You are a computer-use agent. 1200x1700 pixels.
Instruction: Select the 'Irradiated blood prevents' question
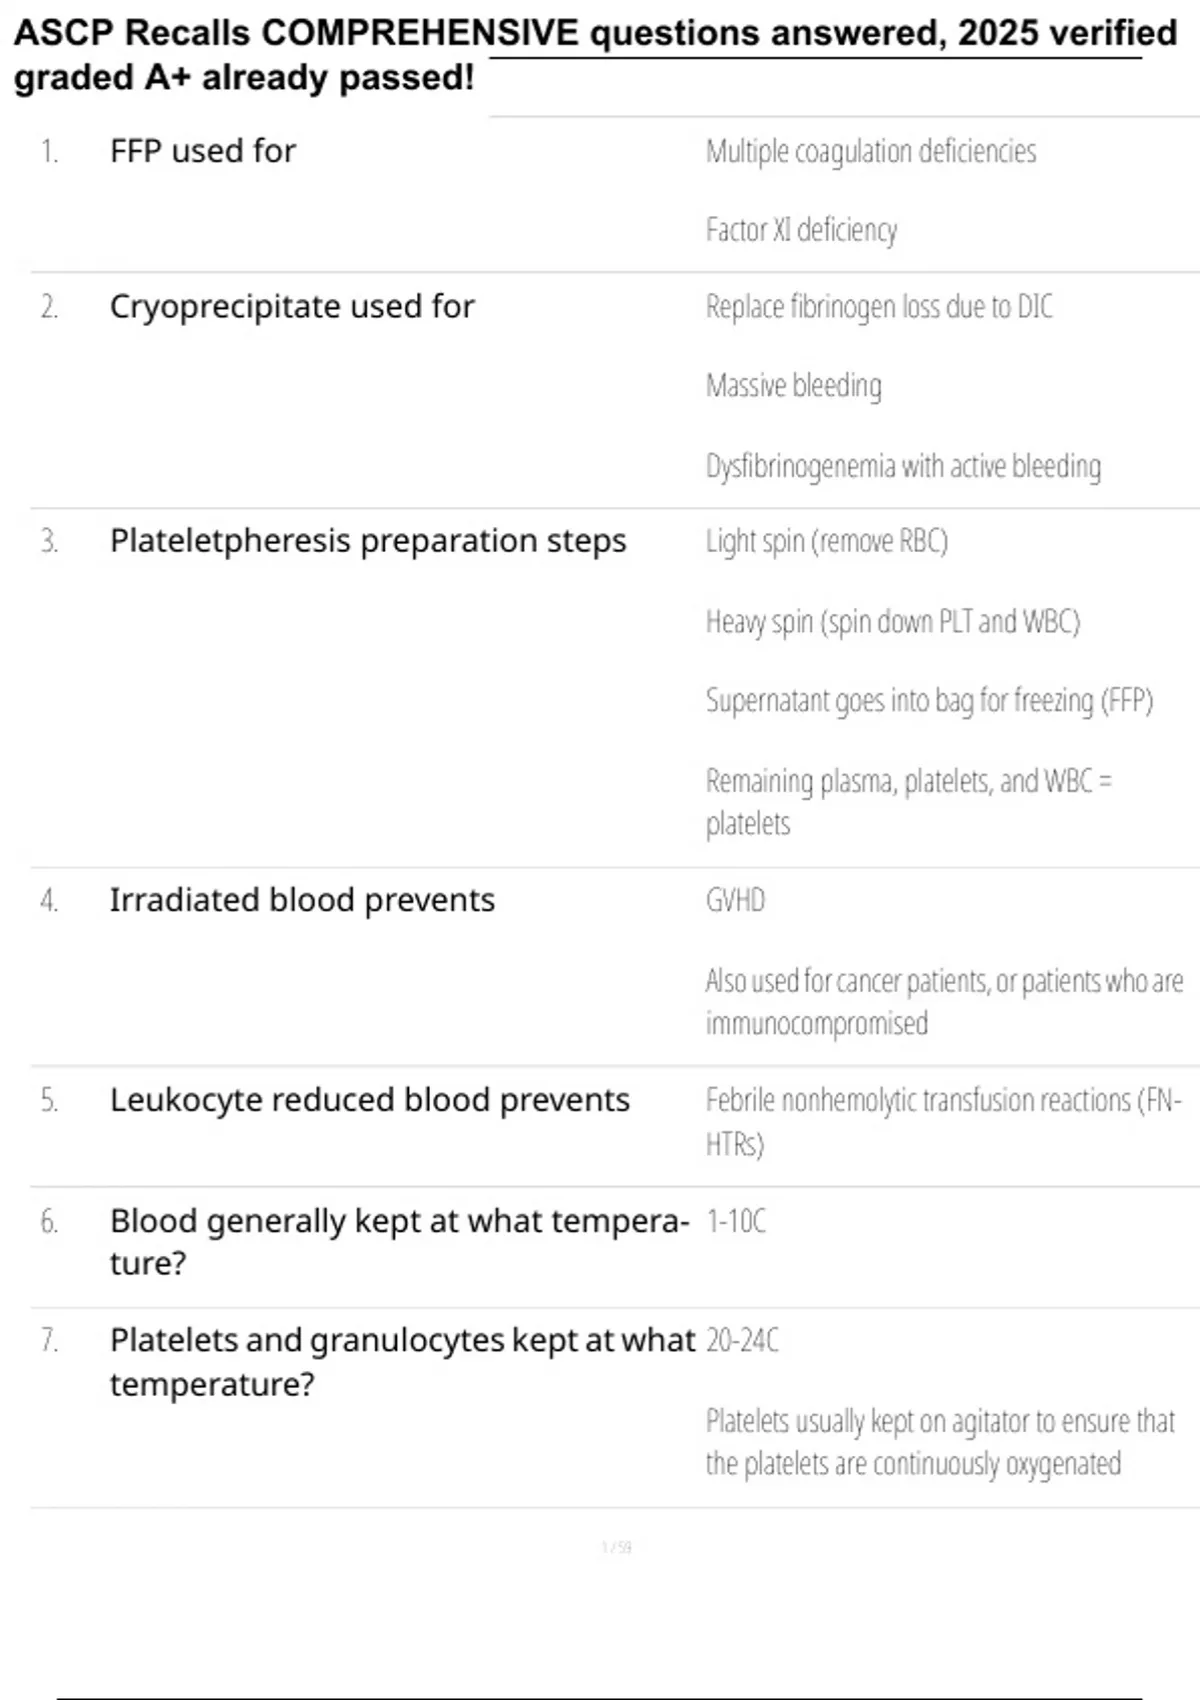[302, 900]
